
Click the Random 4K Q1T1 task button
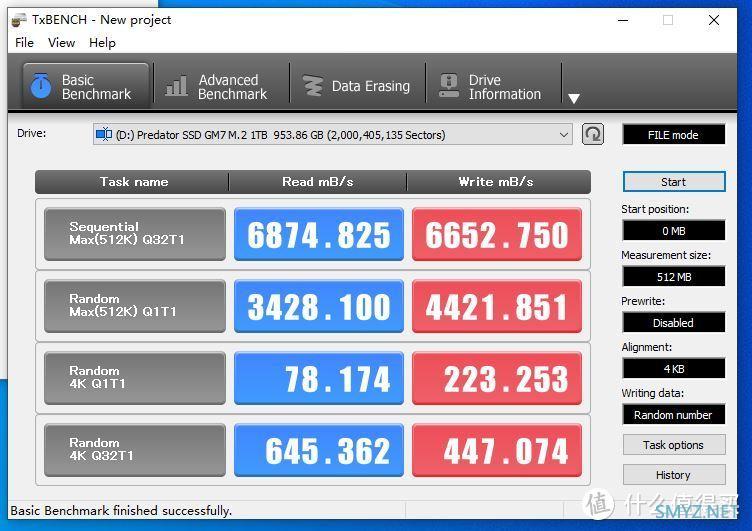(135, 378)
